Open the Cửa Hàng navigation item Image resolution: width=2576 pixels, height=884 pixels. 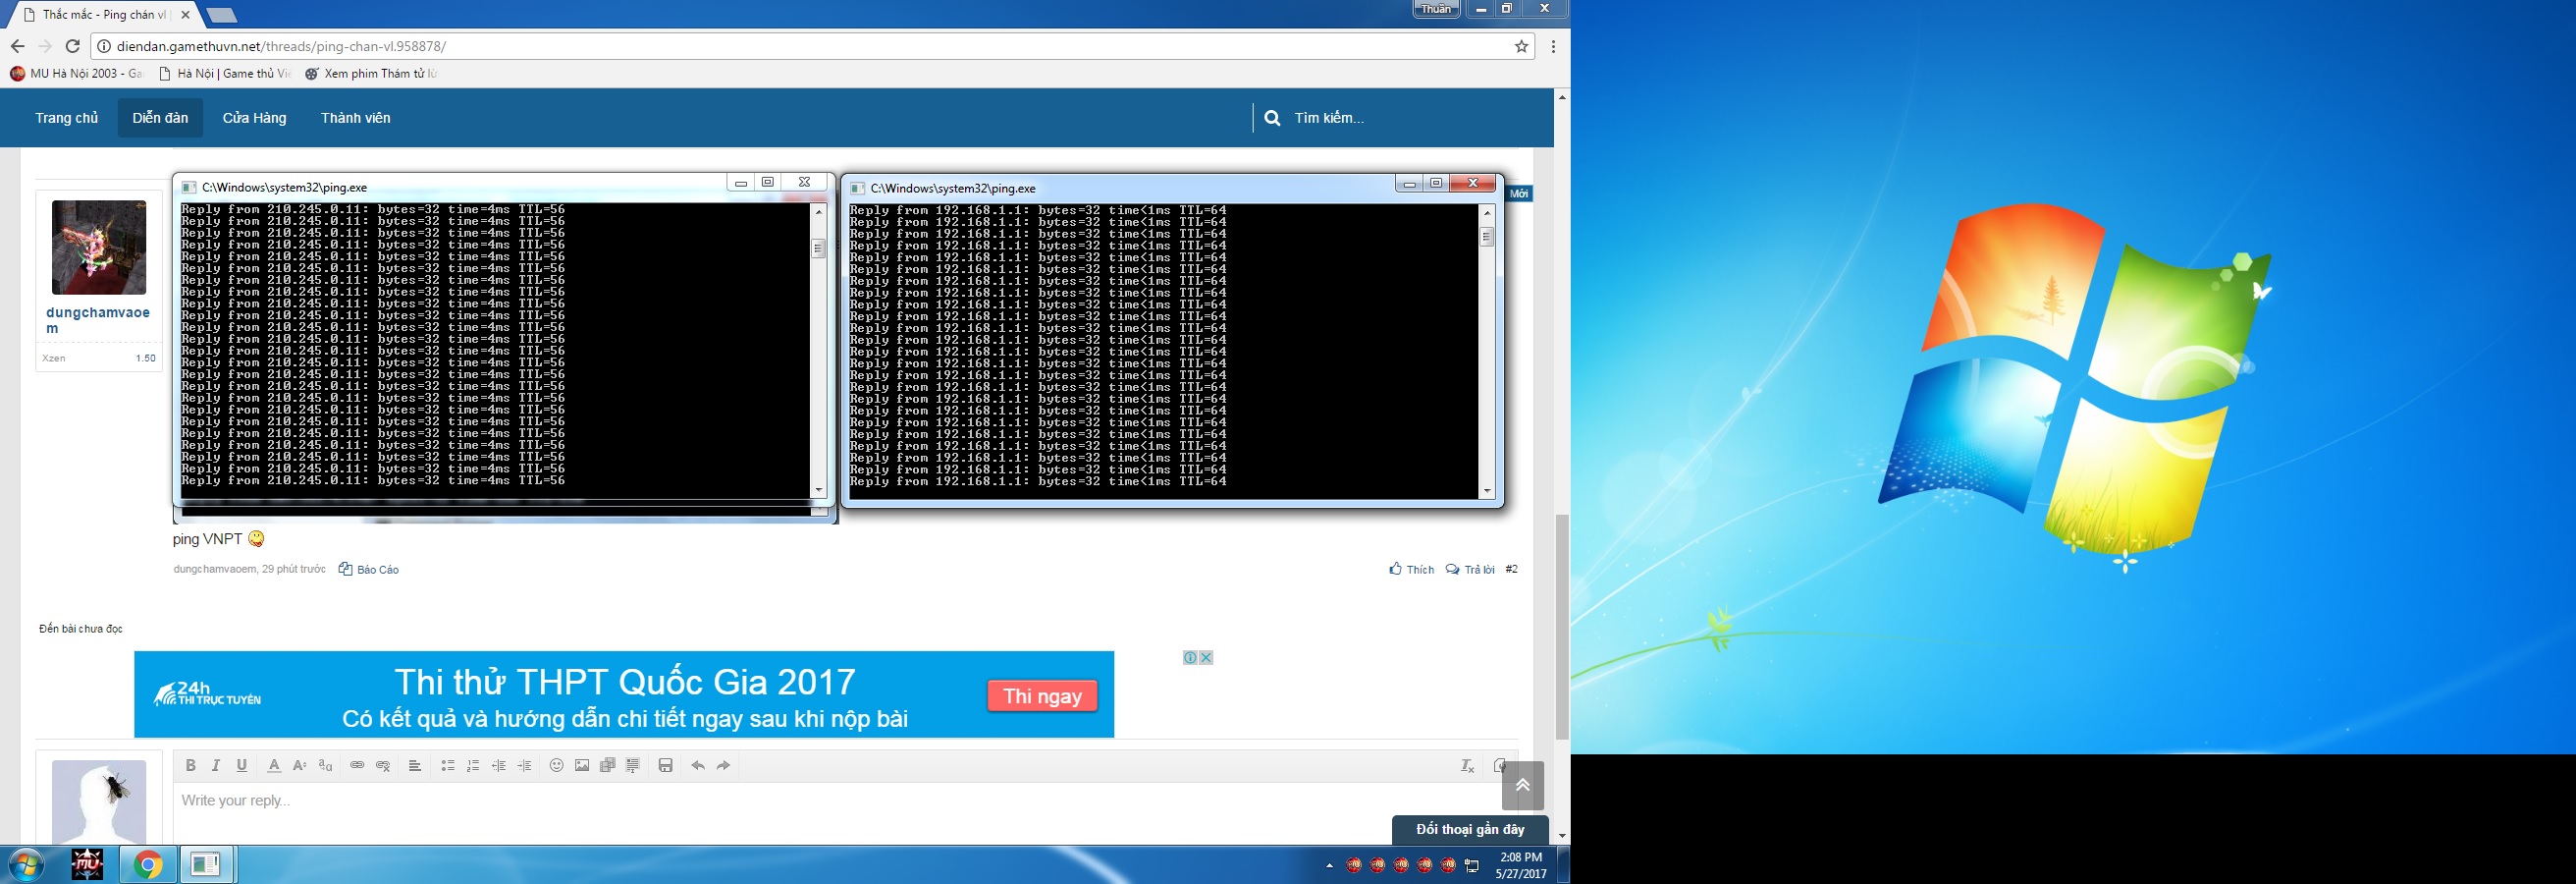(254, 118)
